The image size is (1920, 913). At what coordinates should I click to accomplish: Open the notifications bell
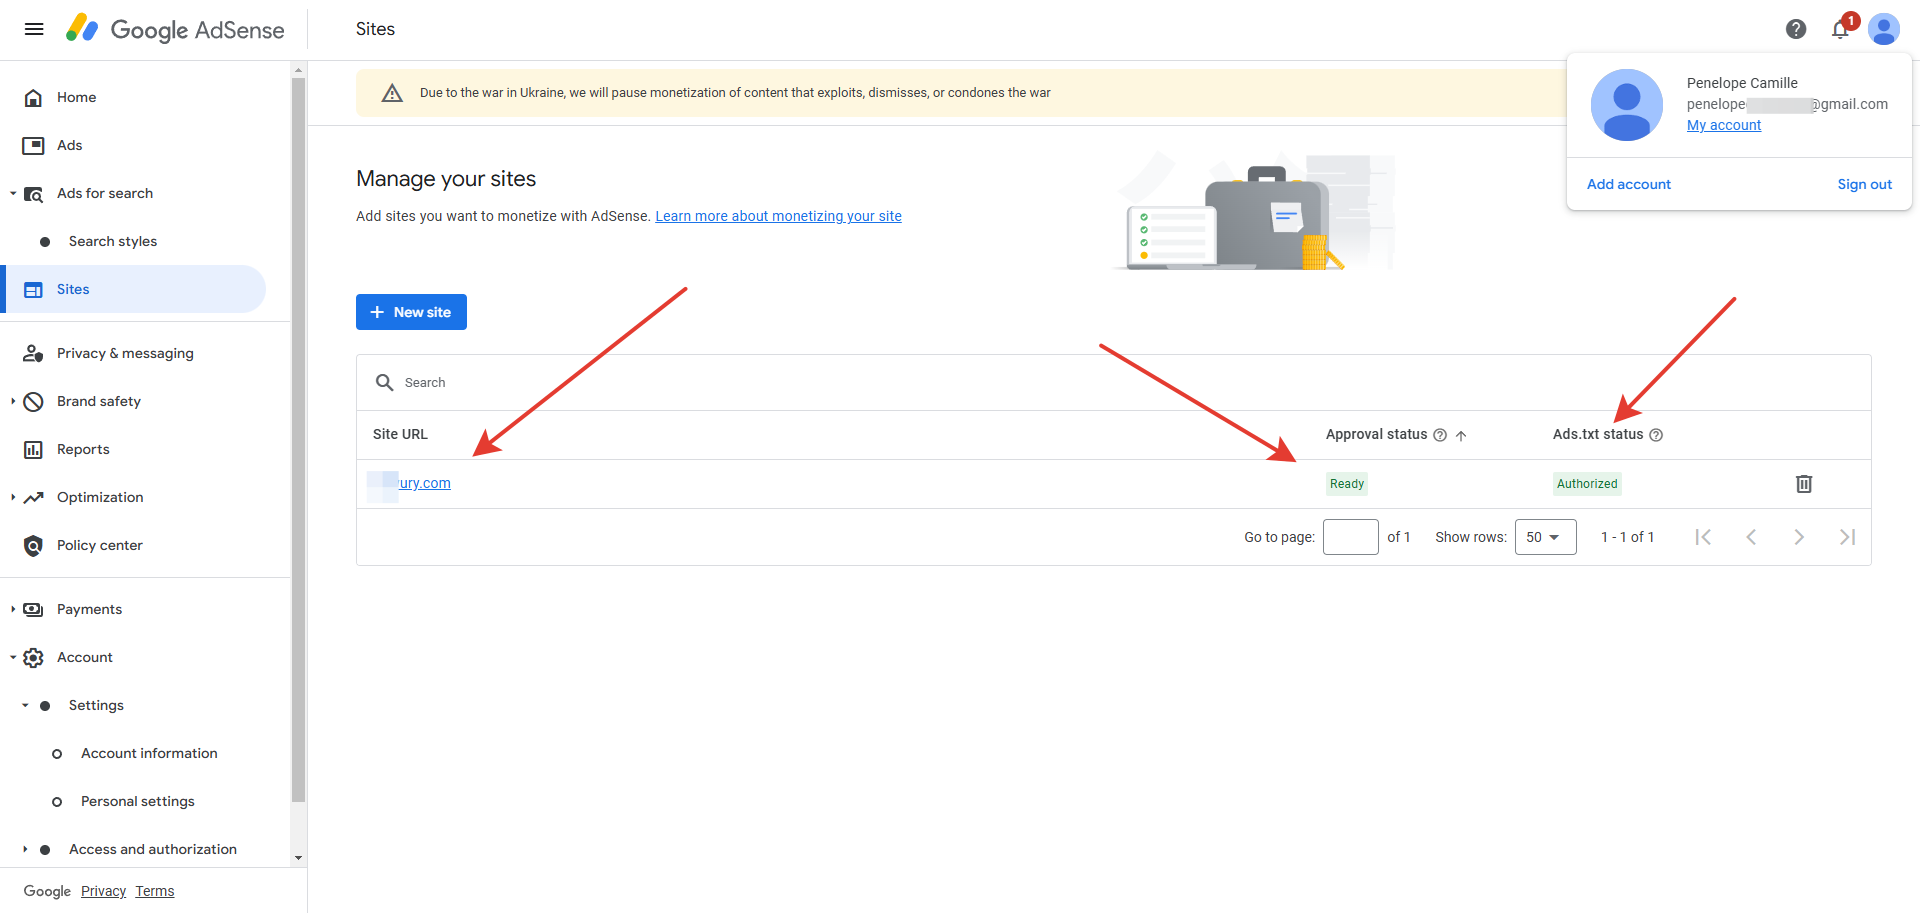click(x=1840, y=29)
